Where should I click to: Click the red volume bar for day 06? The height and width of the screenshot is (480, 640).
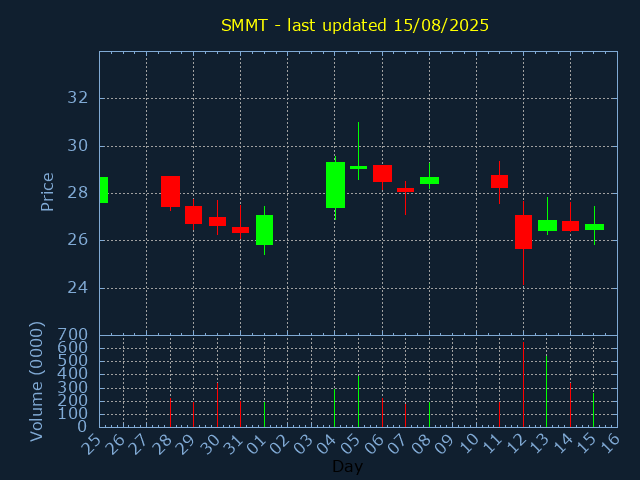[382, 413]
